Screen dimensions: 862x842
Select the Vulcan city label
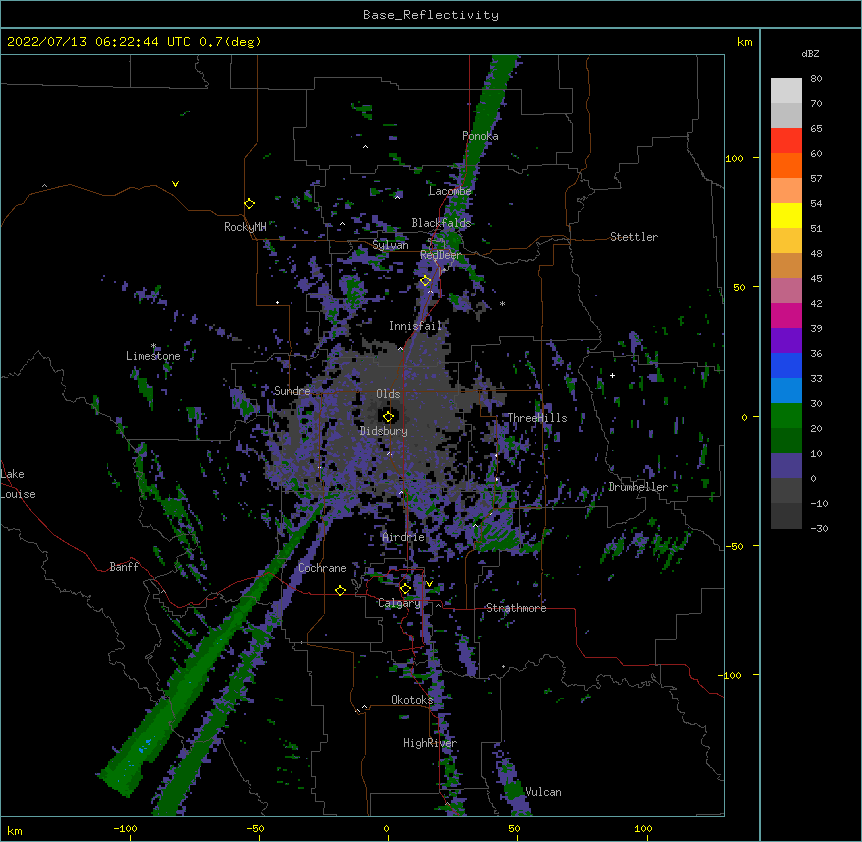coord(543,792)
